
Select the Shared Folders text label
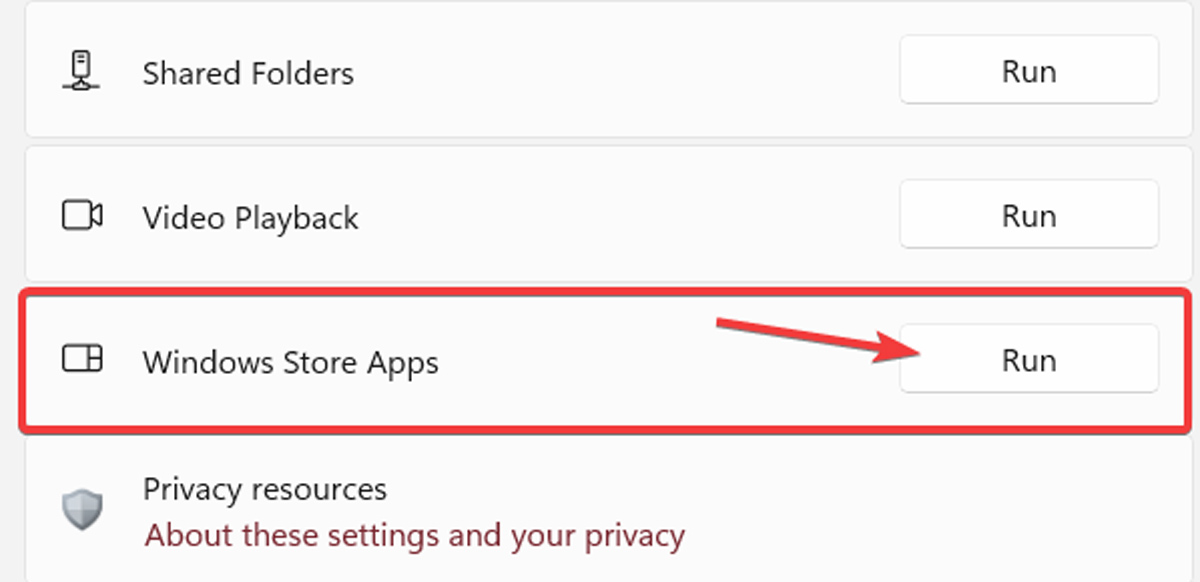coord(248,72)
